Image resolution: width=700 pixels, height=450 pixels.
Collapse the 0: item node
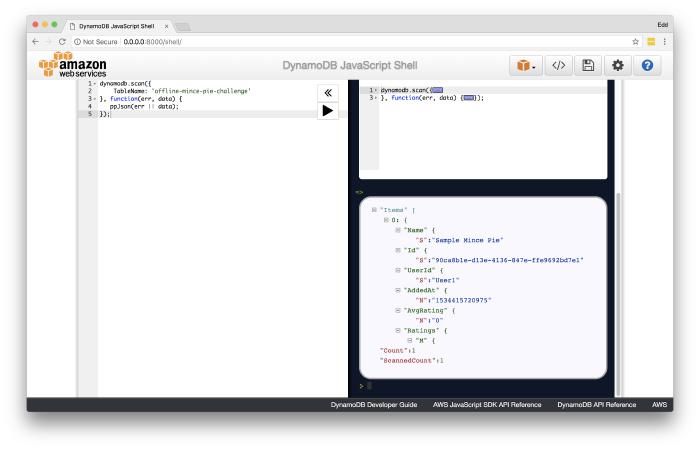pos(386,220)
